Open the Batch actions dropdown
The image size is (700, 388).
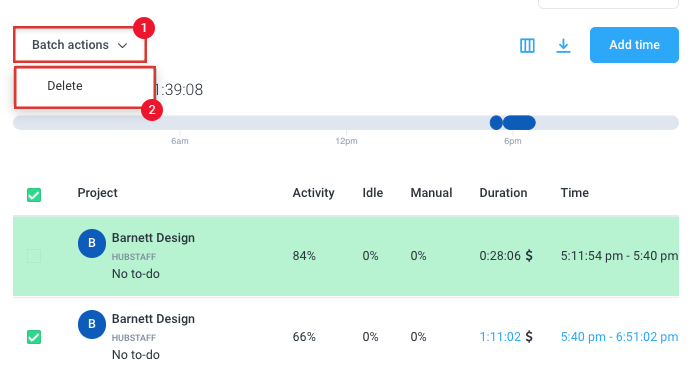click(x=80, y=45)
